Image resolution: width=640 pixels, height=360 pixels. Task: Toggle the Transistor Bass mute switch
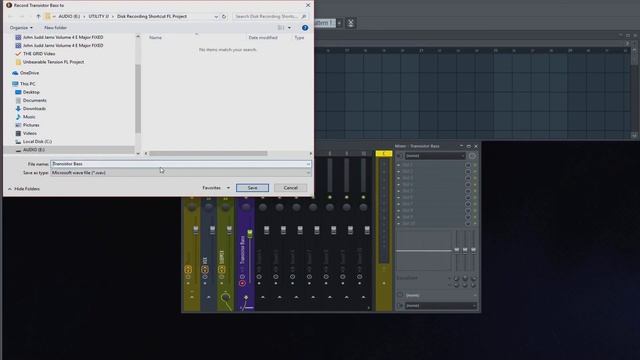click(246, 197)
